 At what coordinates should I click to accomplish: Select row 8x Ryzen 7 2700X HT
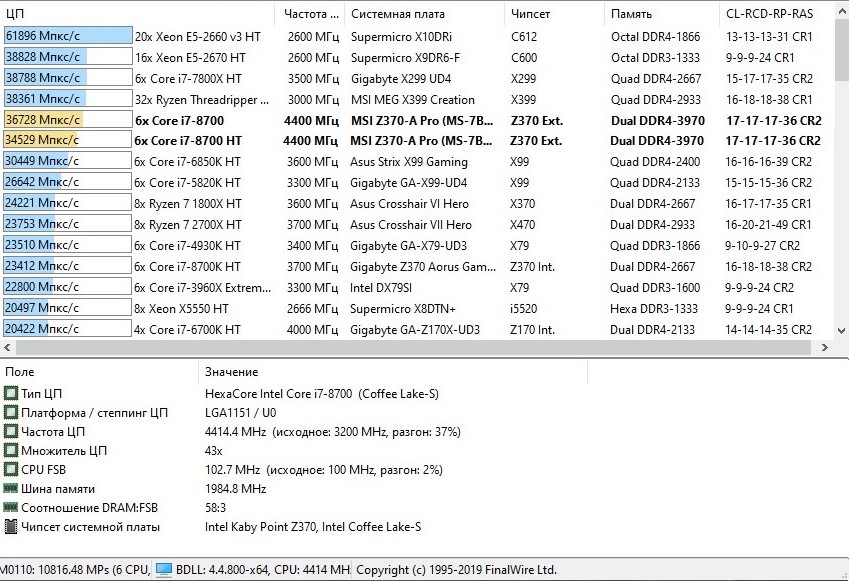point(417,224)
